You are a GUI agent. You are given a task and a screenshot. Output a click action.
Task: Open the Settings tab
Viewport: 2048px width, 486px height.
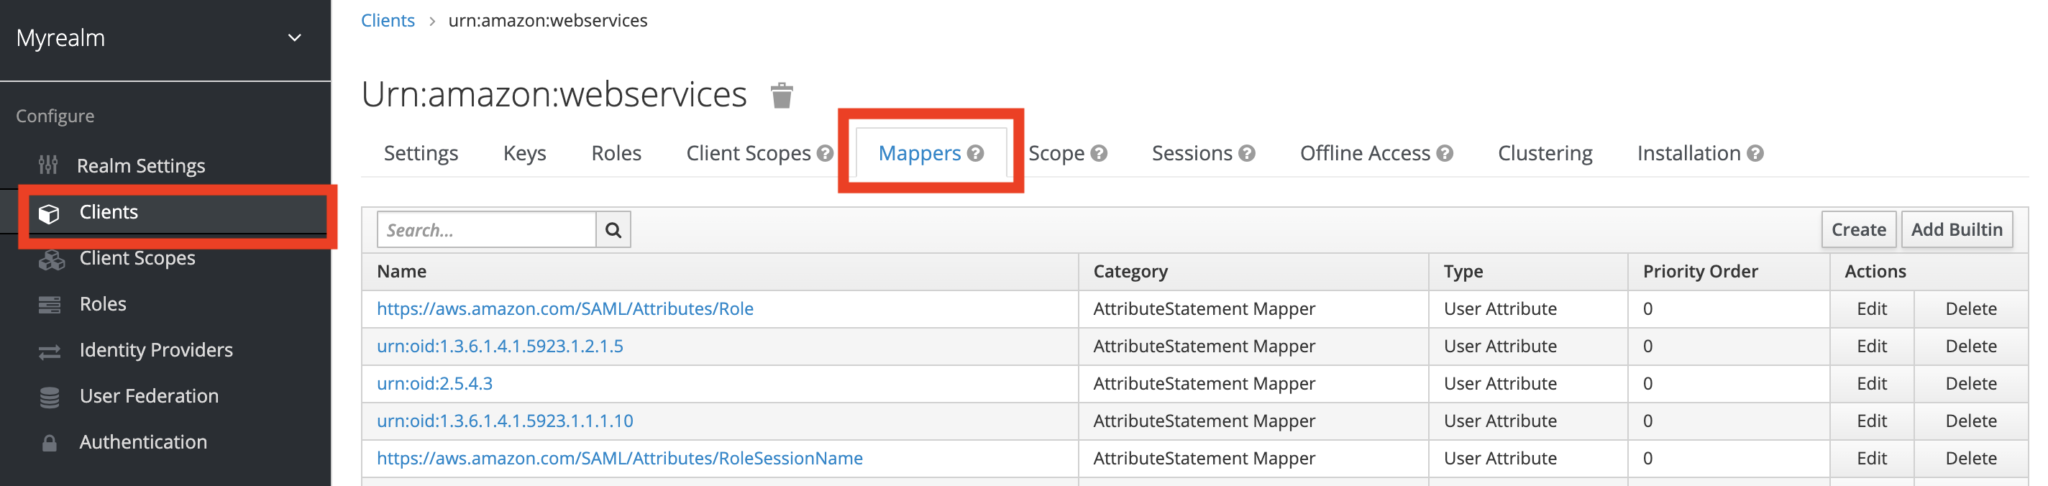pos(420,153)
